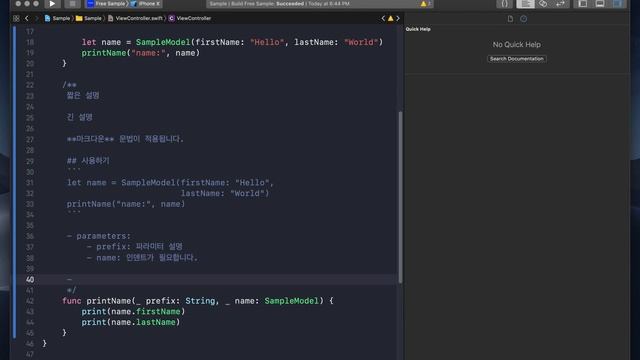Viewport: 640px width, 360px height.
Task: Click line number 40 in gutter
Action: [x=30, y=280]
